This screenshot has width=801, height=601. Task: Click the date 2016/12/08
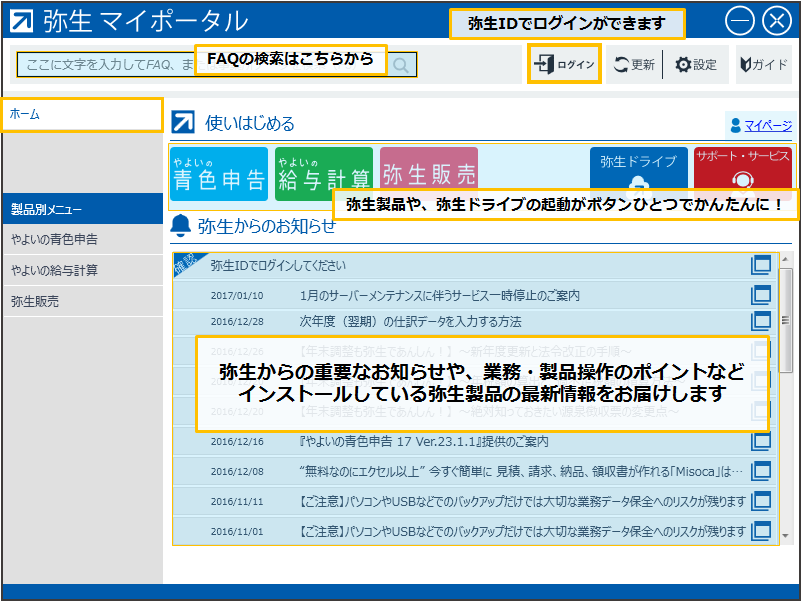point(237,472)
